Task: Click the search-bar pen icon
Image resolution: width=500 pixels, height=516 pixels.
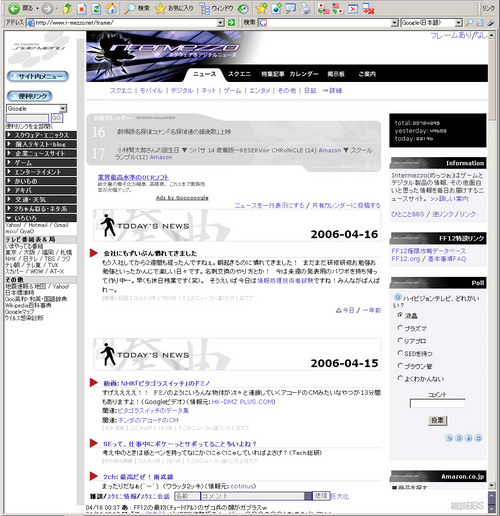Action: click(x=490, y=23)
